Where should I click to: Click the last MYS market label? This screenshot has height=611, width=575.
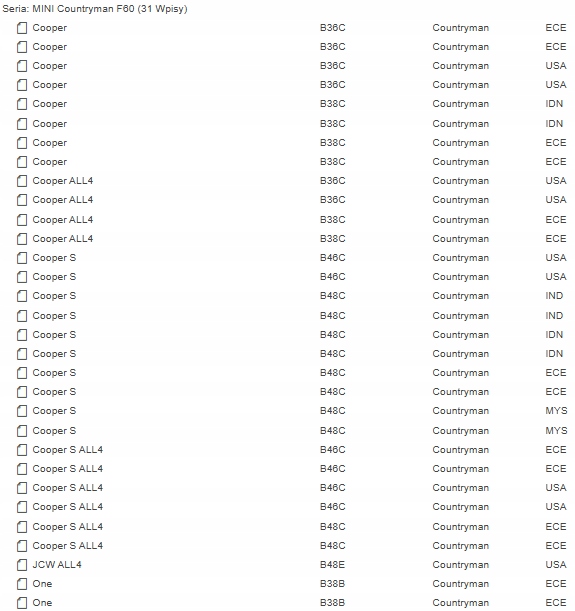[556, 431]
